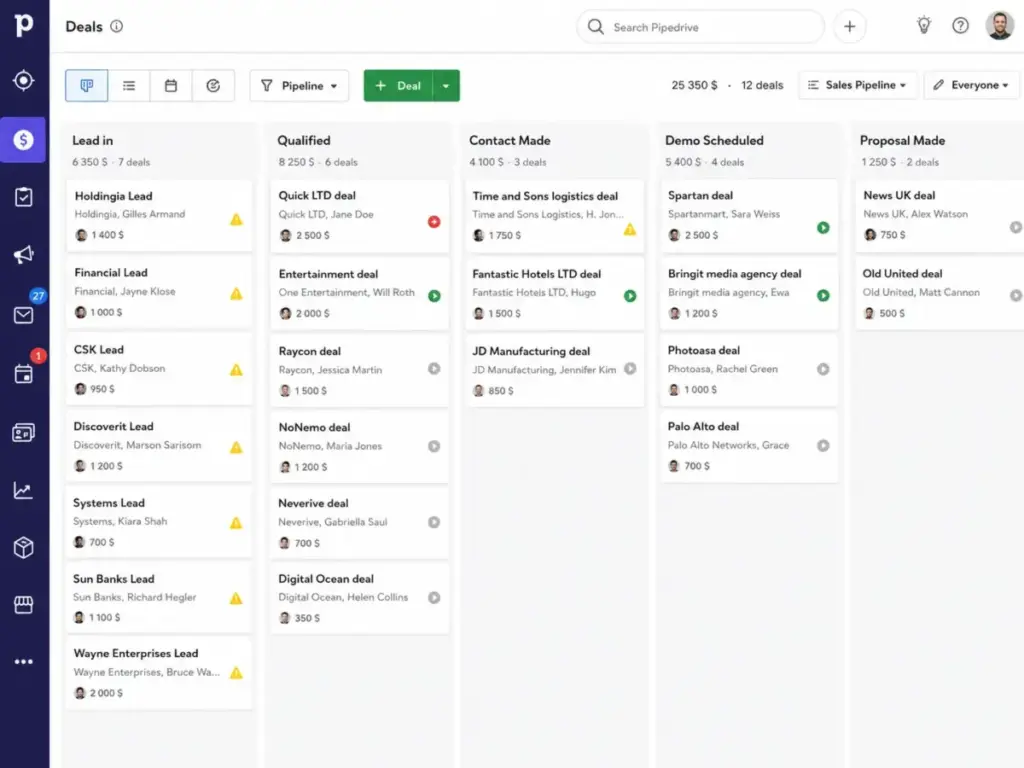The image size is (1024, 768).
Task: Click grey activity icon on NoNemo deal
Action: pyautogui.click(x=434, y=447)
